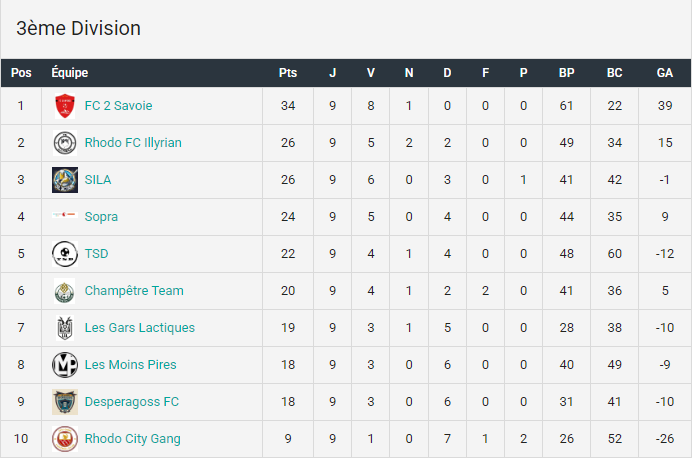Click the Pts column header

tap(288, 73)
